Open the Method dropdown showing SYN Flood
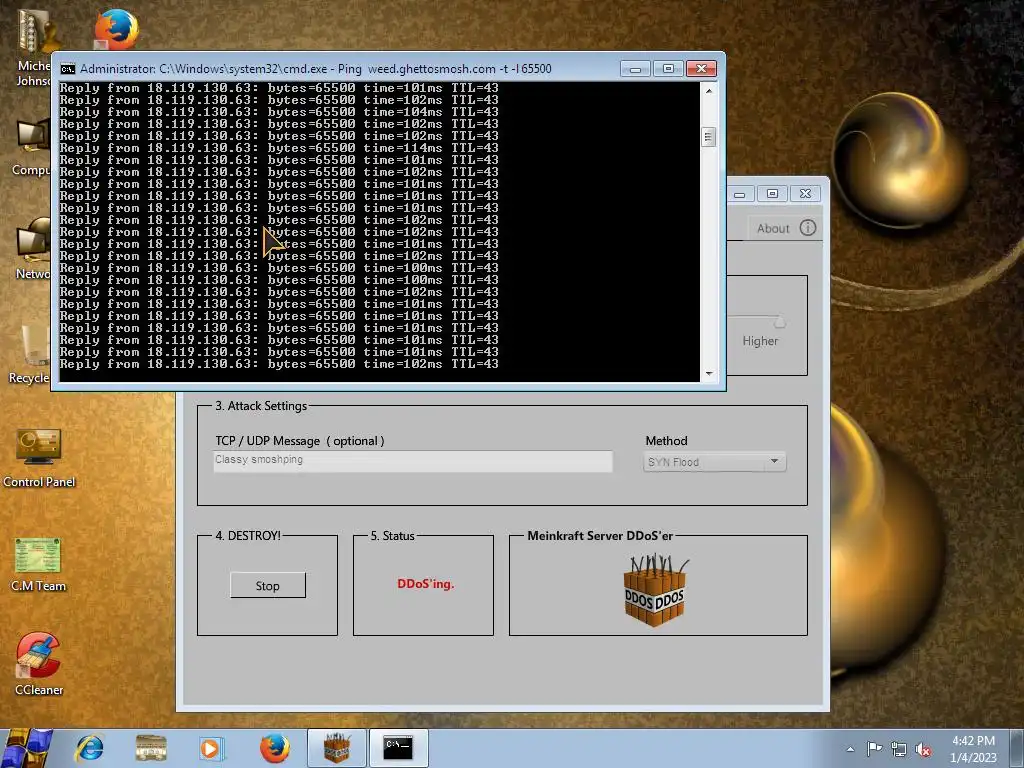This screenshot has width=1024, height=768. [x=714, y=462]
